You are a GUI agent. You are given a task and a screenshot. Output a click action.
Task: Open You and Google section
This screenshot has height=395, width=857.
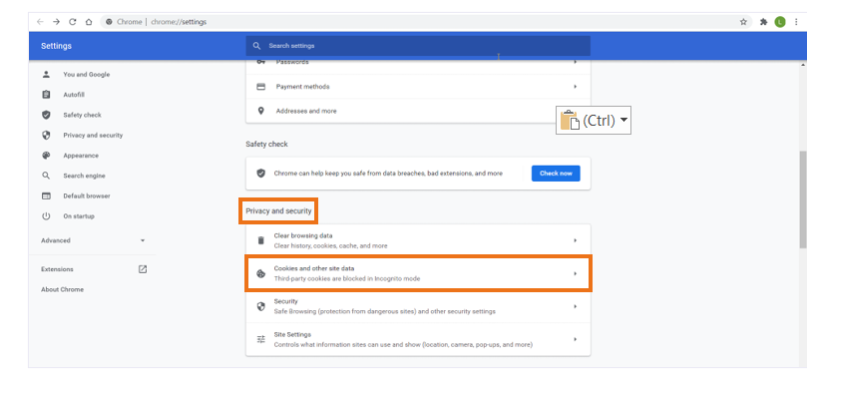(86, 74)
